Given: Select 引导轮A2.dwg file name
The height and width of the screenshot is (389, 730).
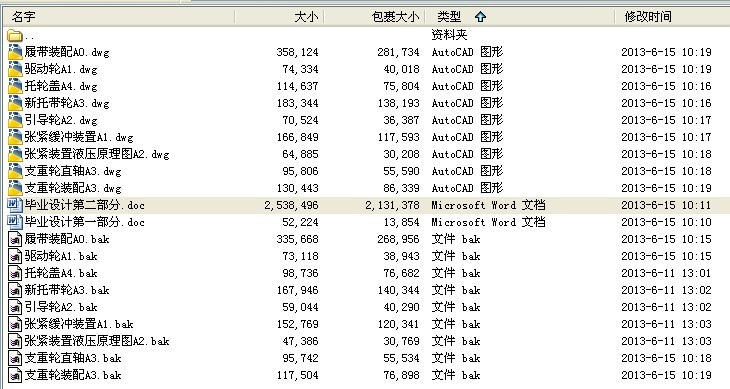Looking at the screenshot, I should click(x=61, y=120).
